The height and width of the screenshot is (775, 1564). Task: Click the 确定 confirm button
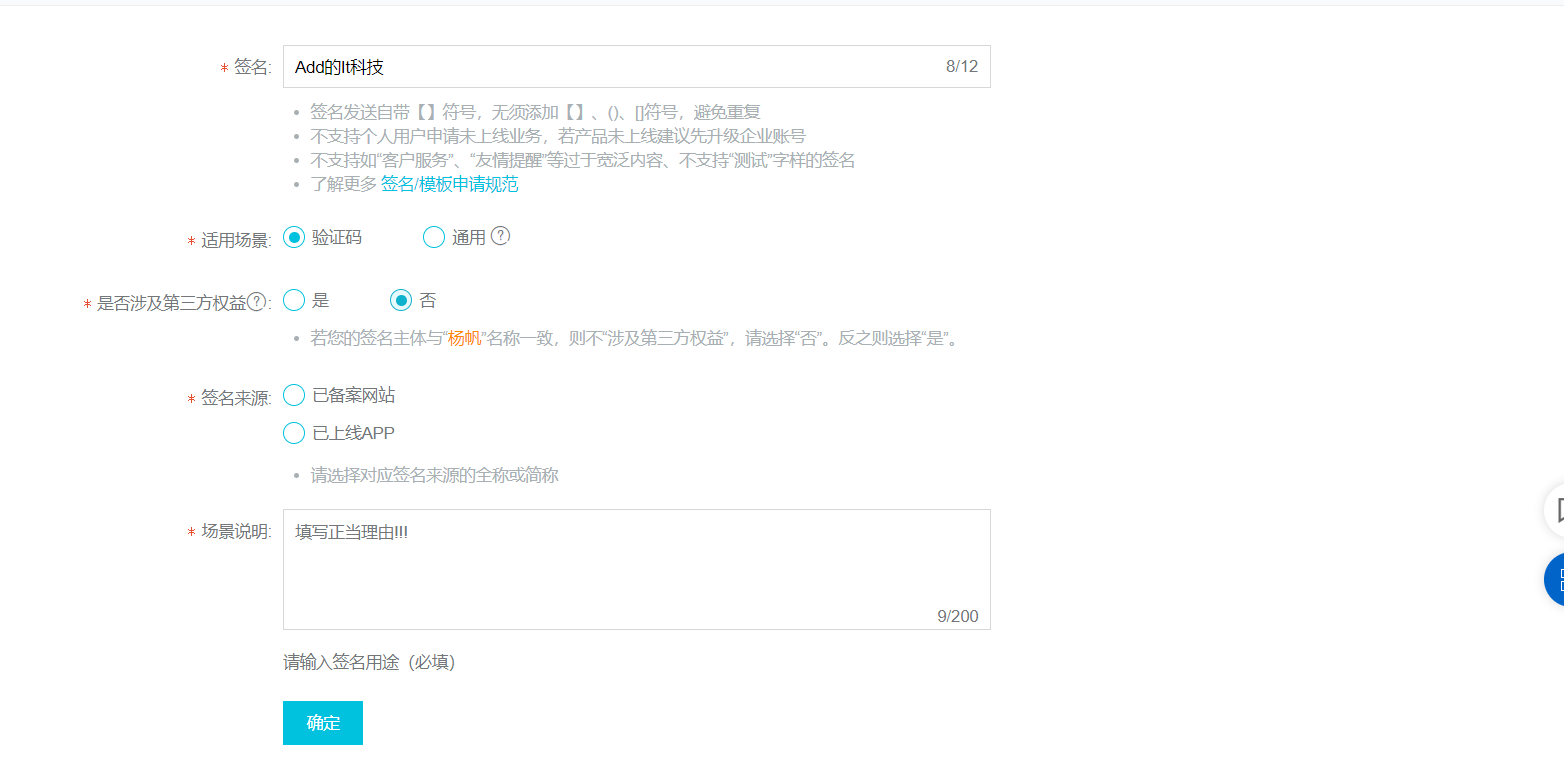(x=323, y=723)
